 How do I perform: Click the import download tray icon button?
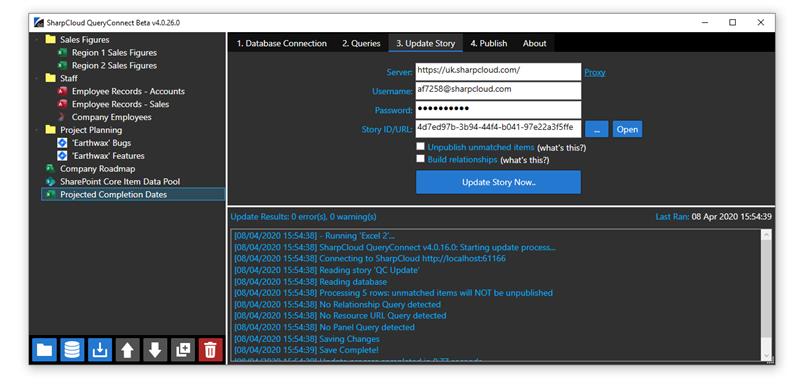tap(100, 350)
